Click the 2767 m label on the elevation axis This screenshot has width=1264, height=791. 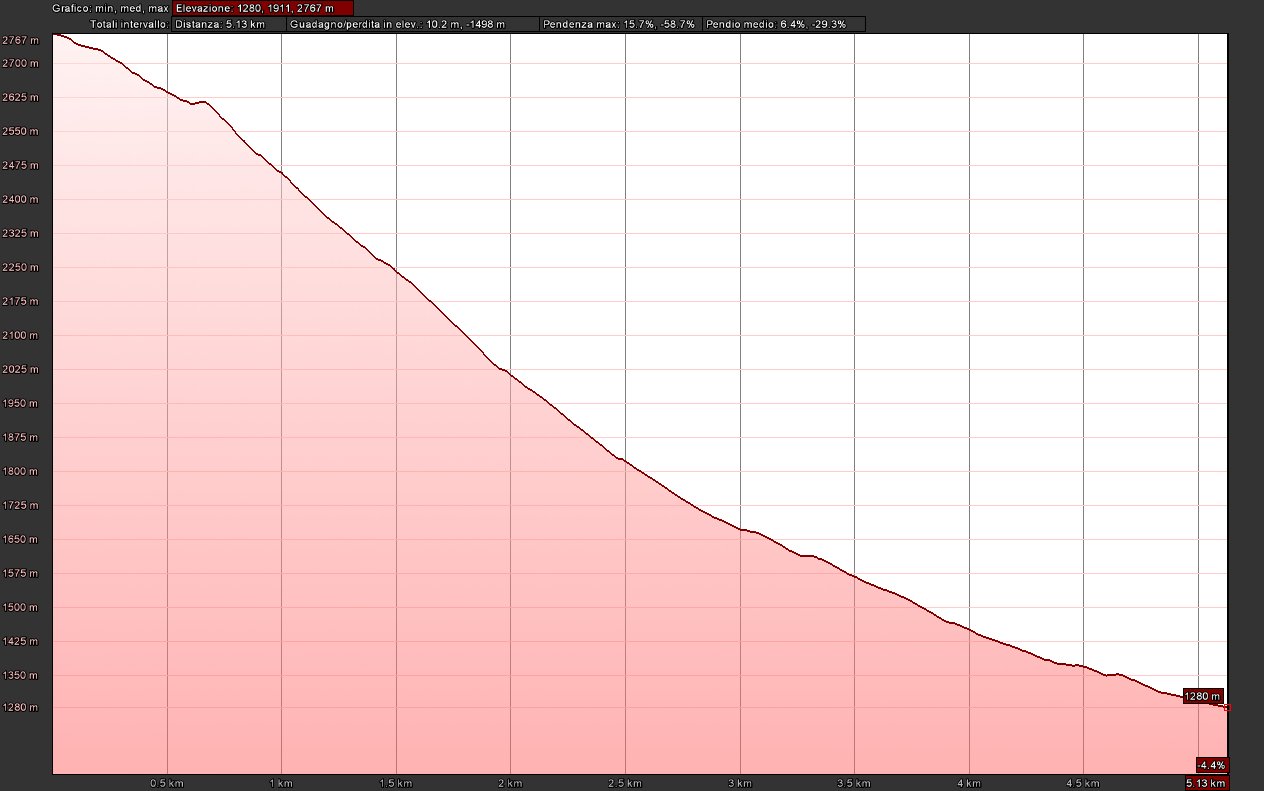click(20, 40)
